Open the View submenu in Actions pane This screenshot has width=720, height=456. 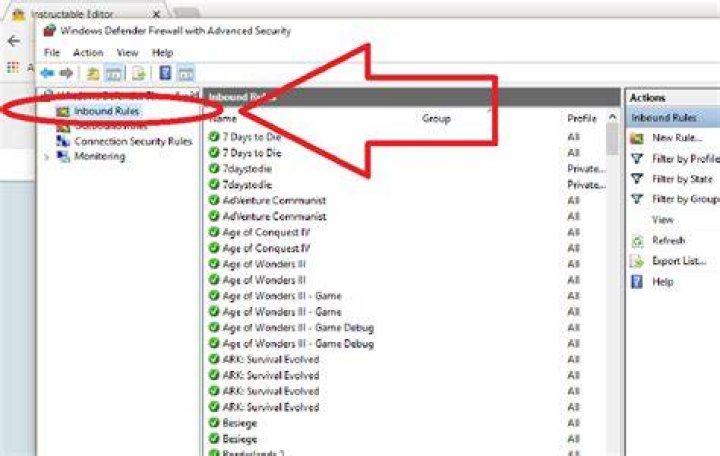point(663,220)
